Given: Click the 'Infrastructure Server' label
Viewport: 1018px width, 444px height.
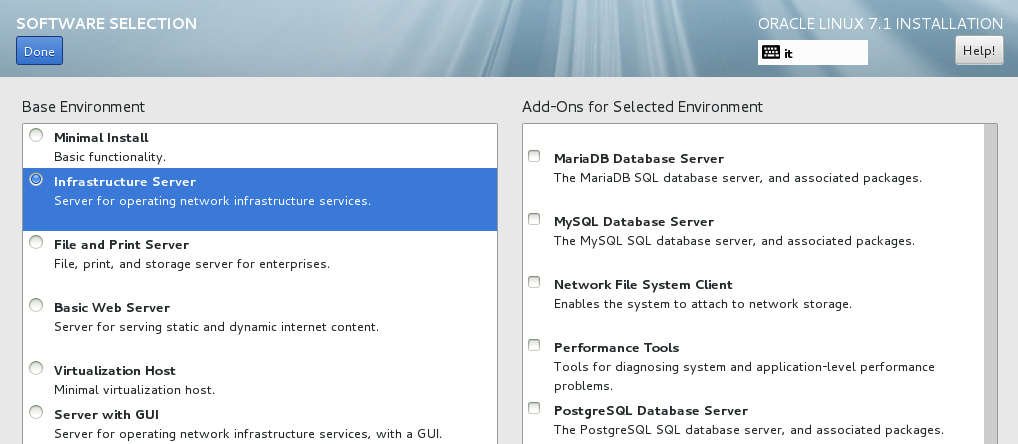Looking at the screenshot, I should (125, 182).
